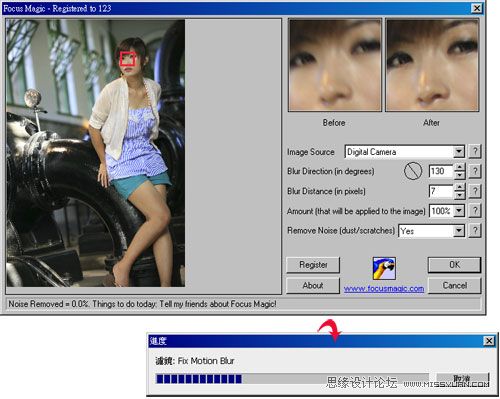Expand the Amount 100% dropdown
Image resolution: width=500 pixels, height=399 pixels.
[x=459, y=211]
